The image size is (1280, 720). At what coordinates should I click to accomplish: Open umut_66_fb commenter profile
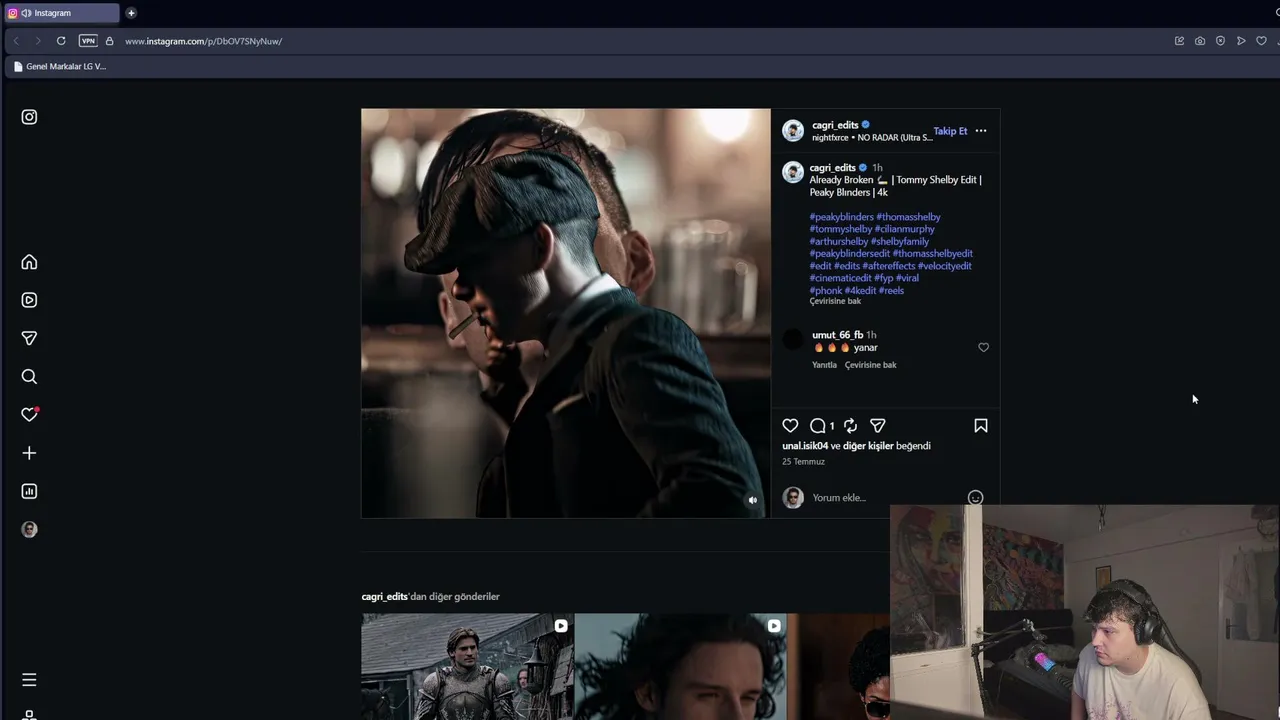coord(838,335)
